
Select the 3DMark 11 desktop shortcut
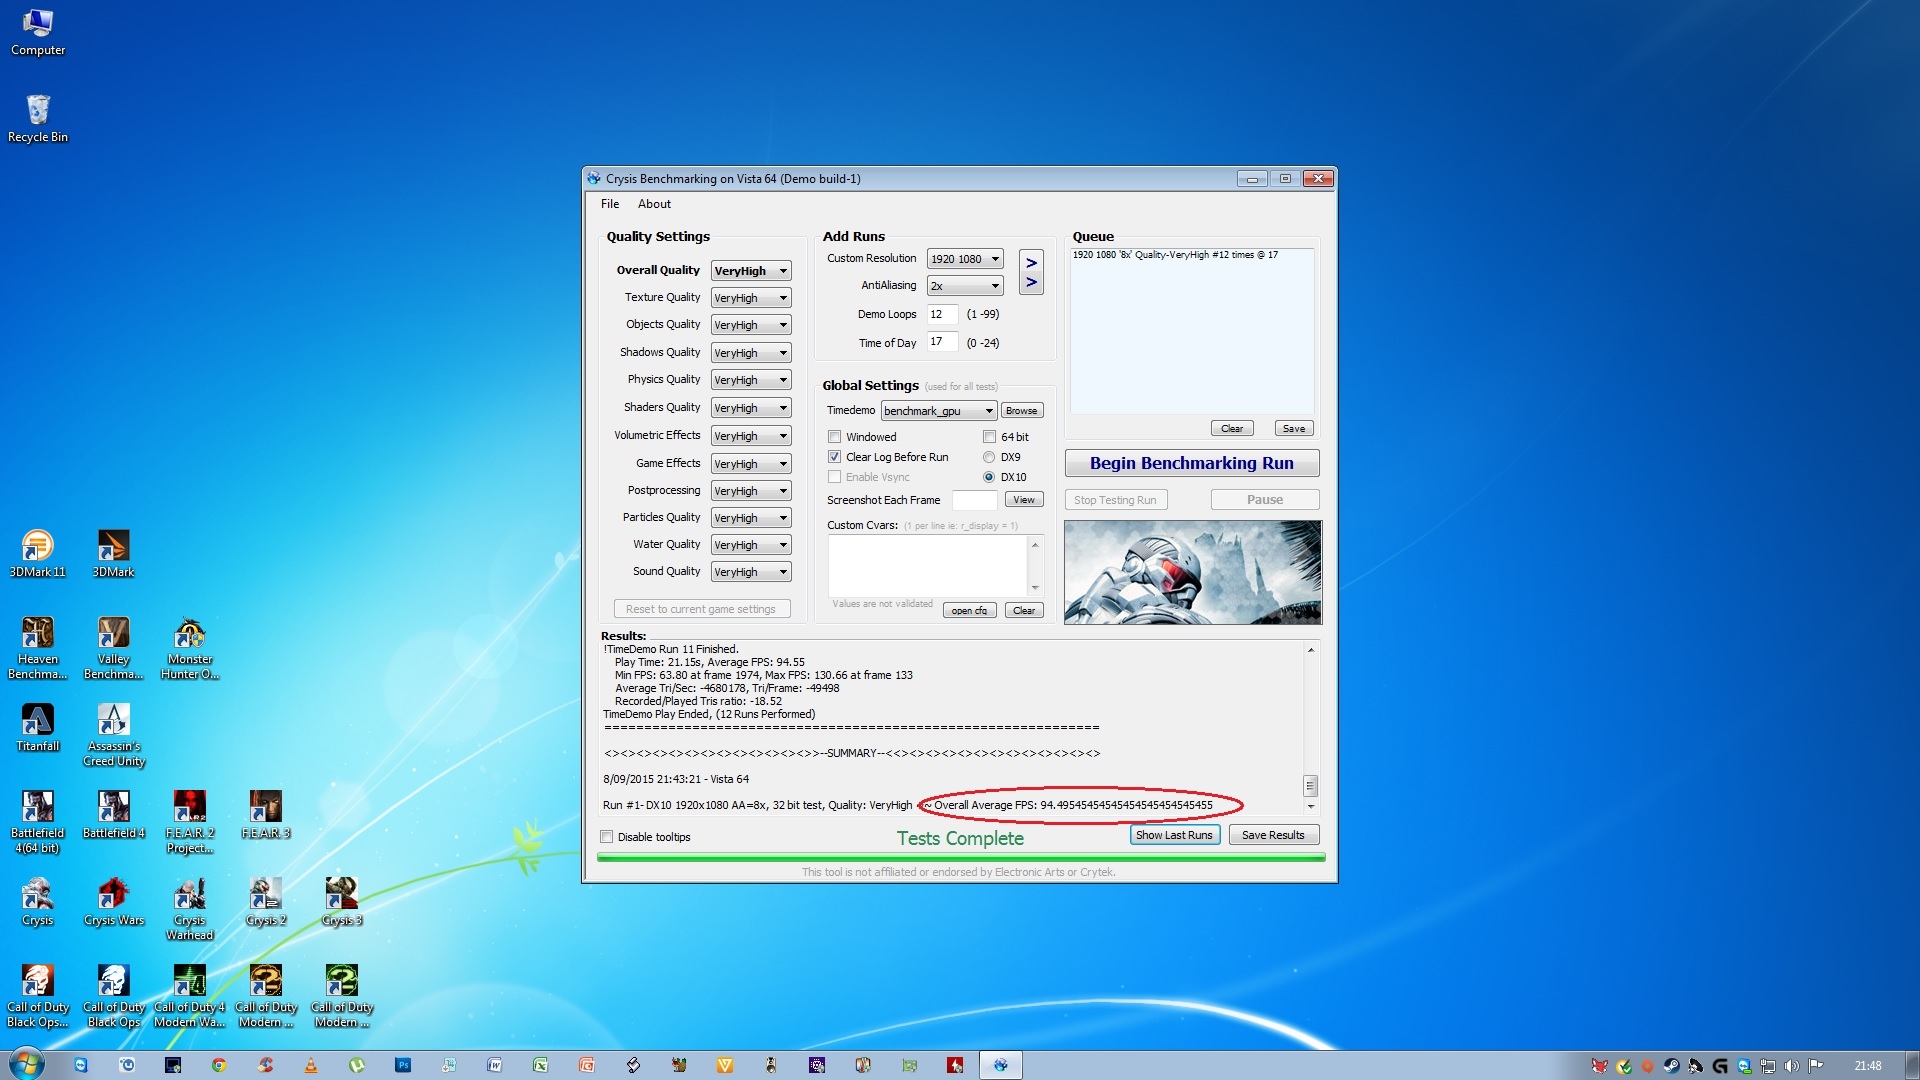pyautogui.click(x=38, y=553)
